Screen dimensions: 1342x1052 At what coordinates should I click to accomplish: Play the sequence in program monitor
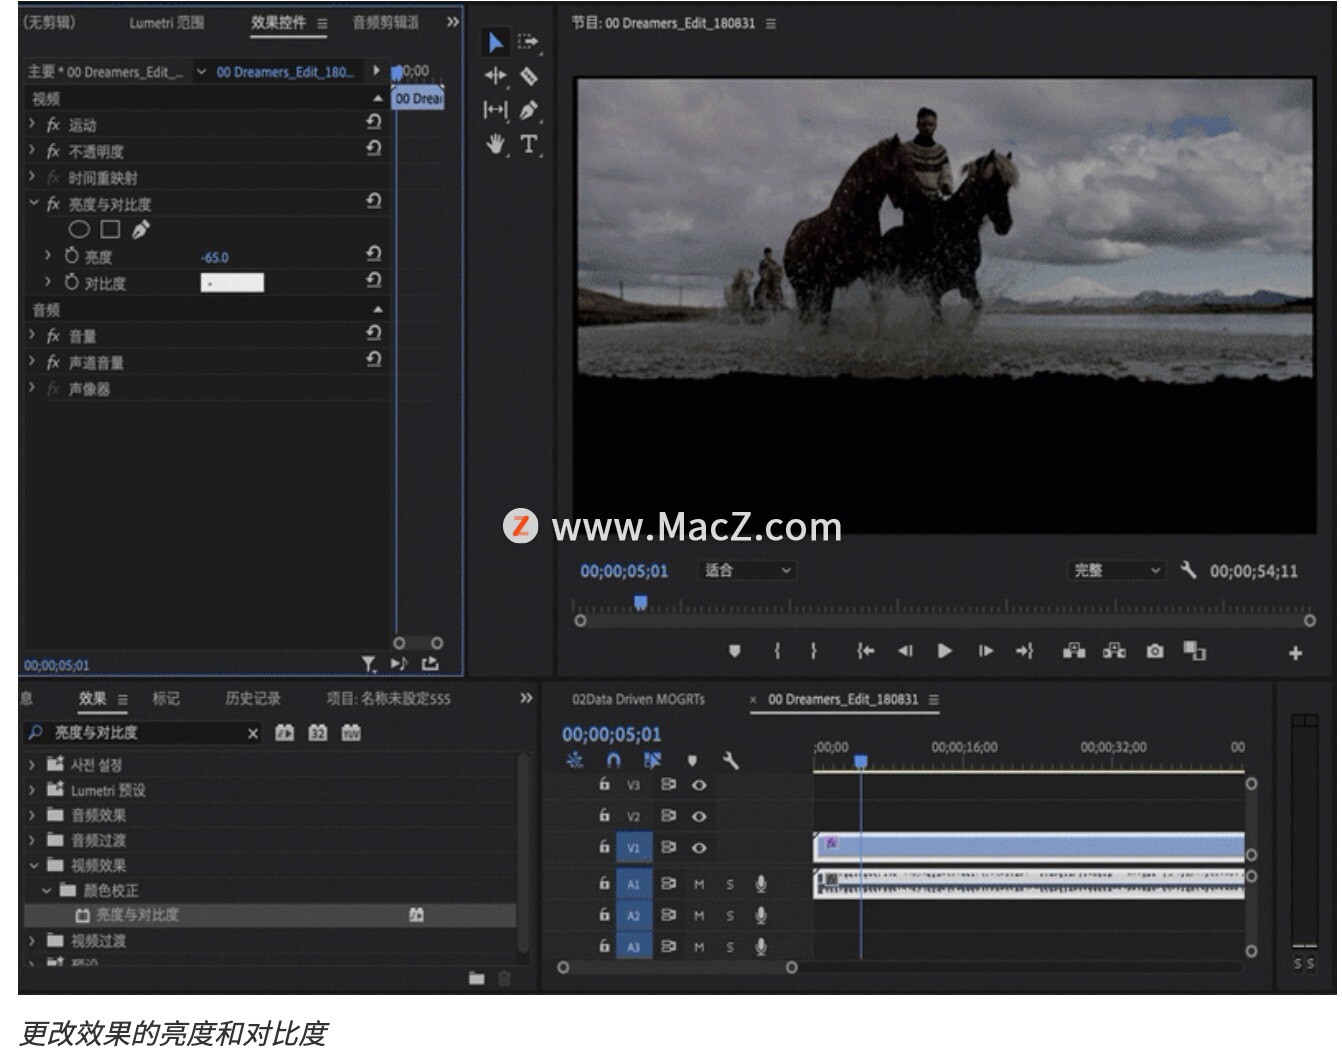945,651
